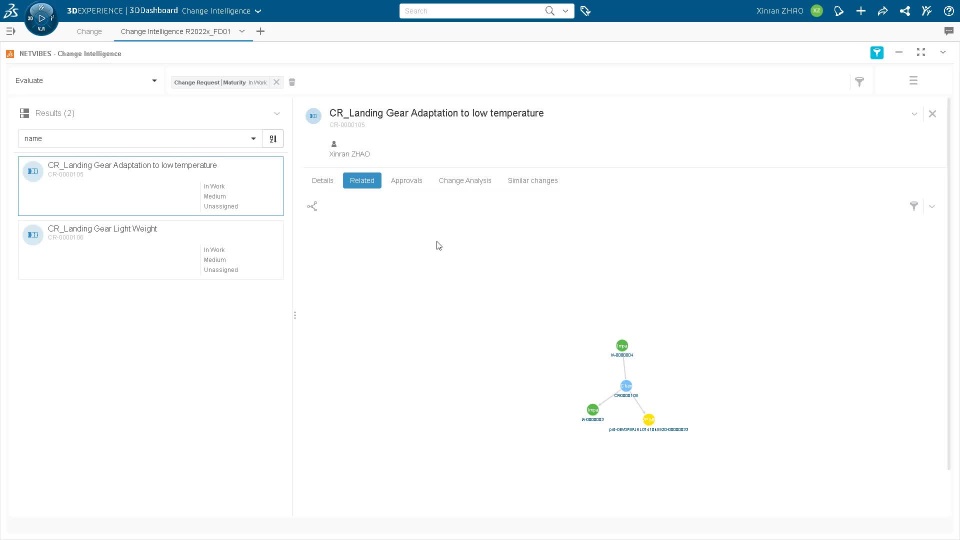Screen dimensions: 960x540
Task: Click the Related graph filter funnel icon
Action: [914, 206]
